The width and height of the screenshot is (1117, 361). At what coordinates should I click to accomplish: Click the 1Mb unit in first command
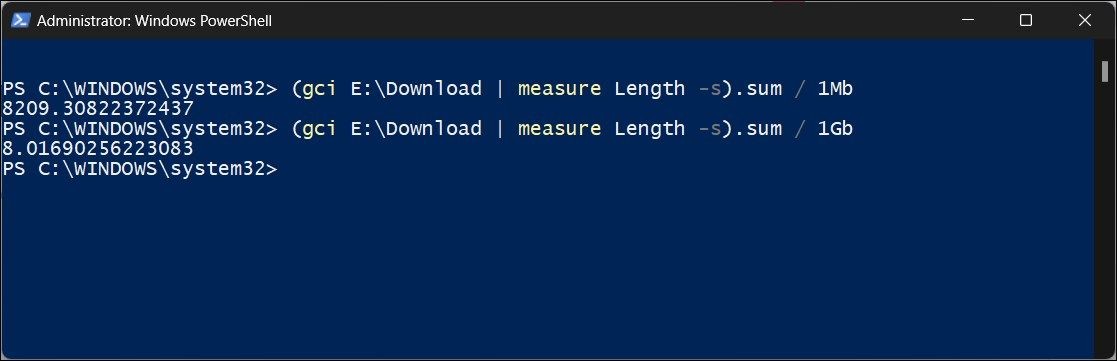(835, 89)
